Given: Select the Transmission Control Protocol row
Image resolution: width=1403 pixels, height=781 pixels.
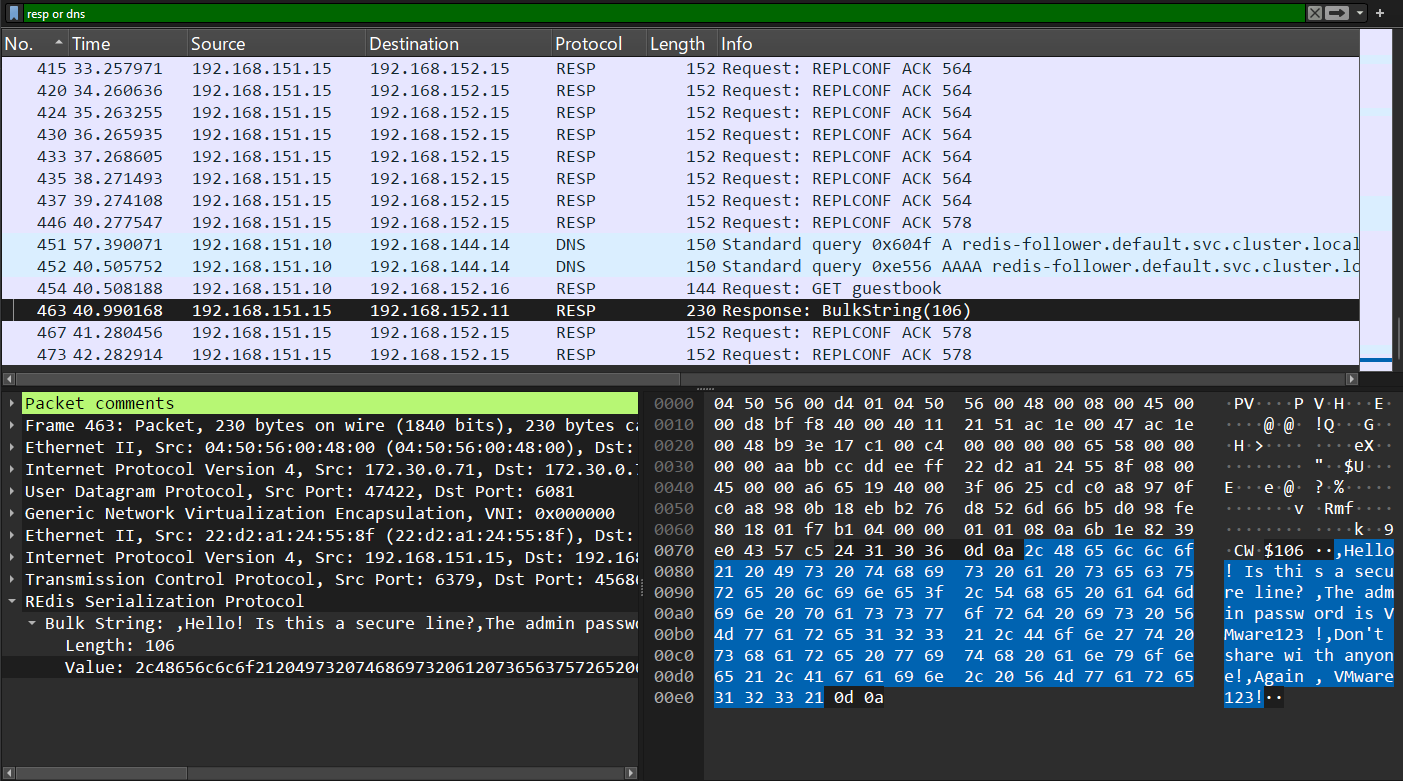Looking at the screenshot, I should (330, 580).
